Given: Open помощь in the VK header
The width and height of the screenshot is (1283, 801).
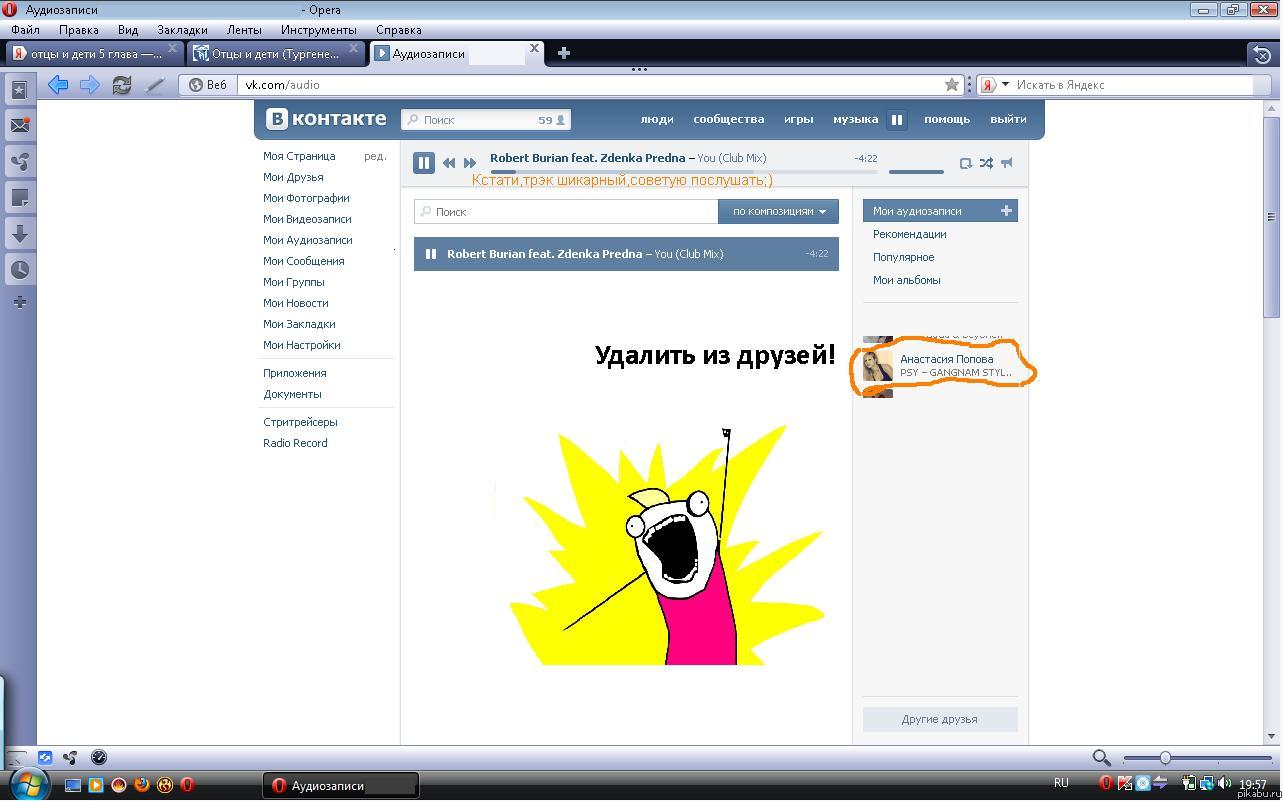Looking at the screenshot, I should [947, 119].
